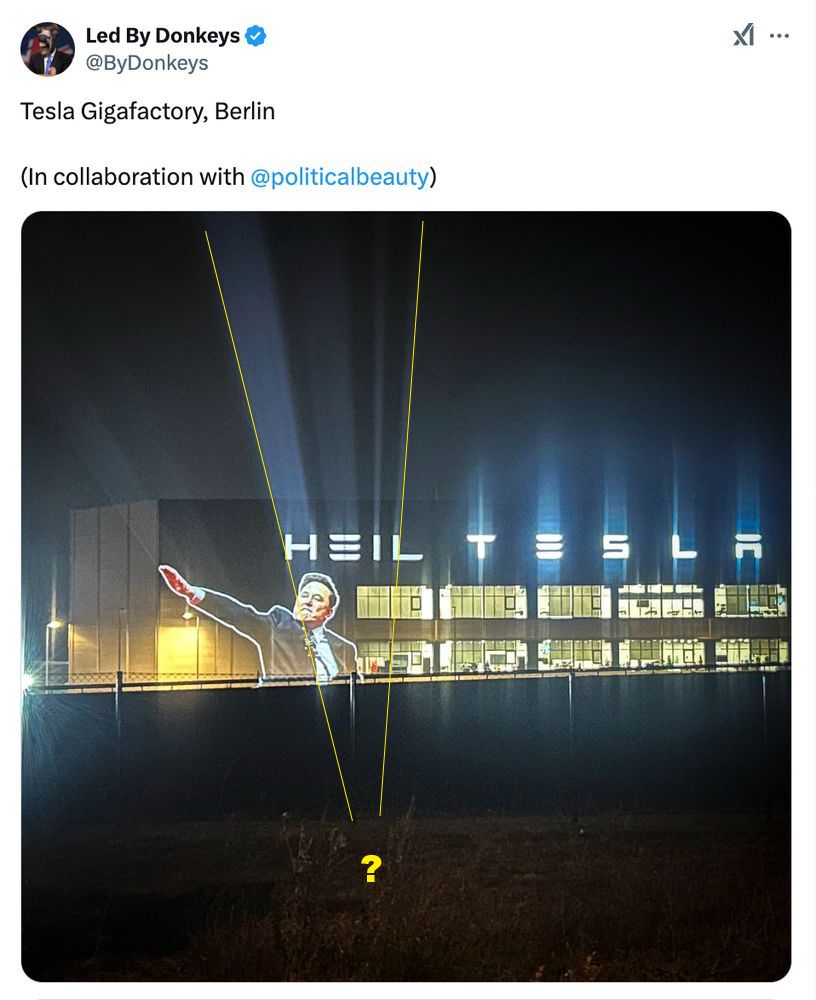
Task: Open the tweet options ellipsis menu
Action: [779, 34]
